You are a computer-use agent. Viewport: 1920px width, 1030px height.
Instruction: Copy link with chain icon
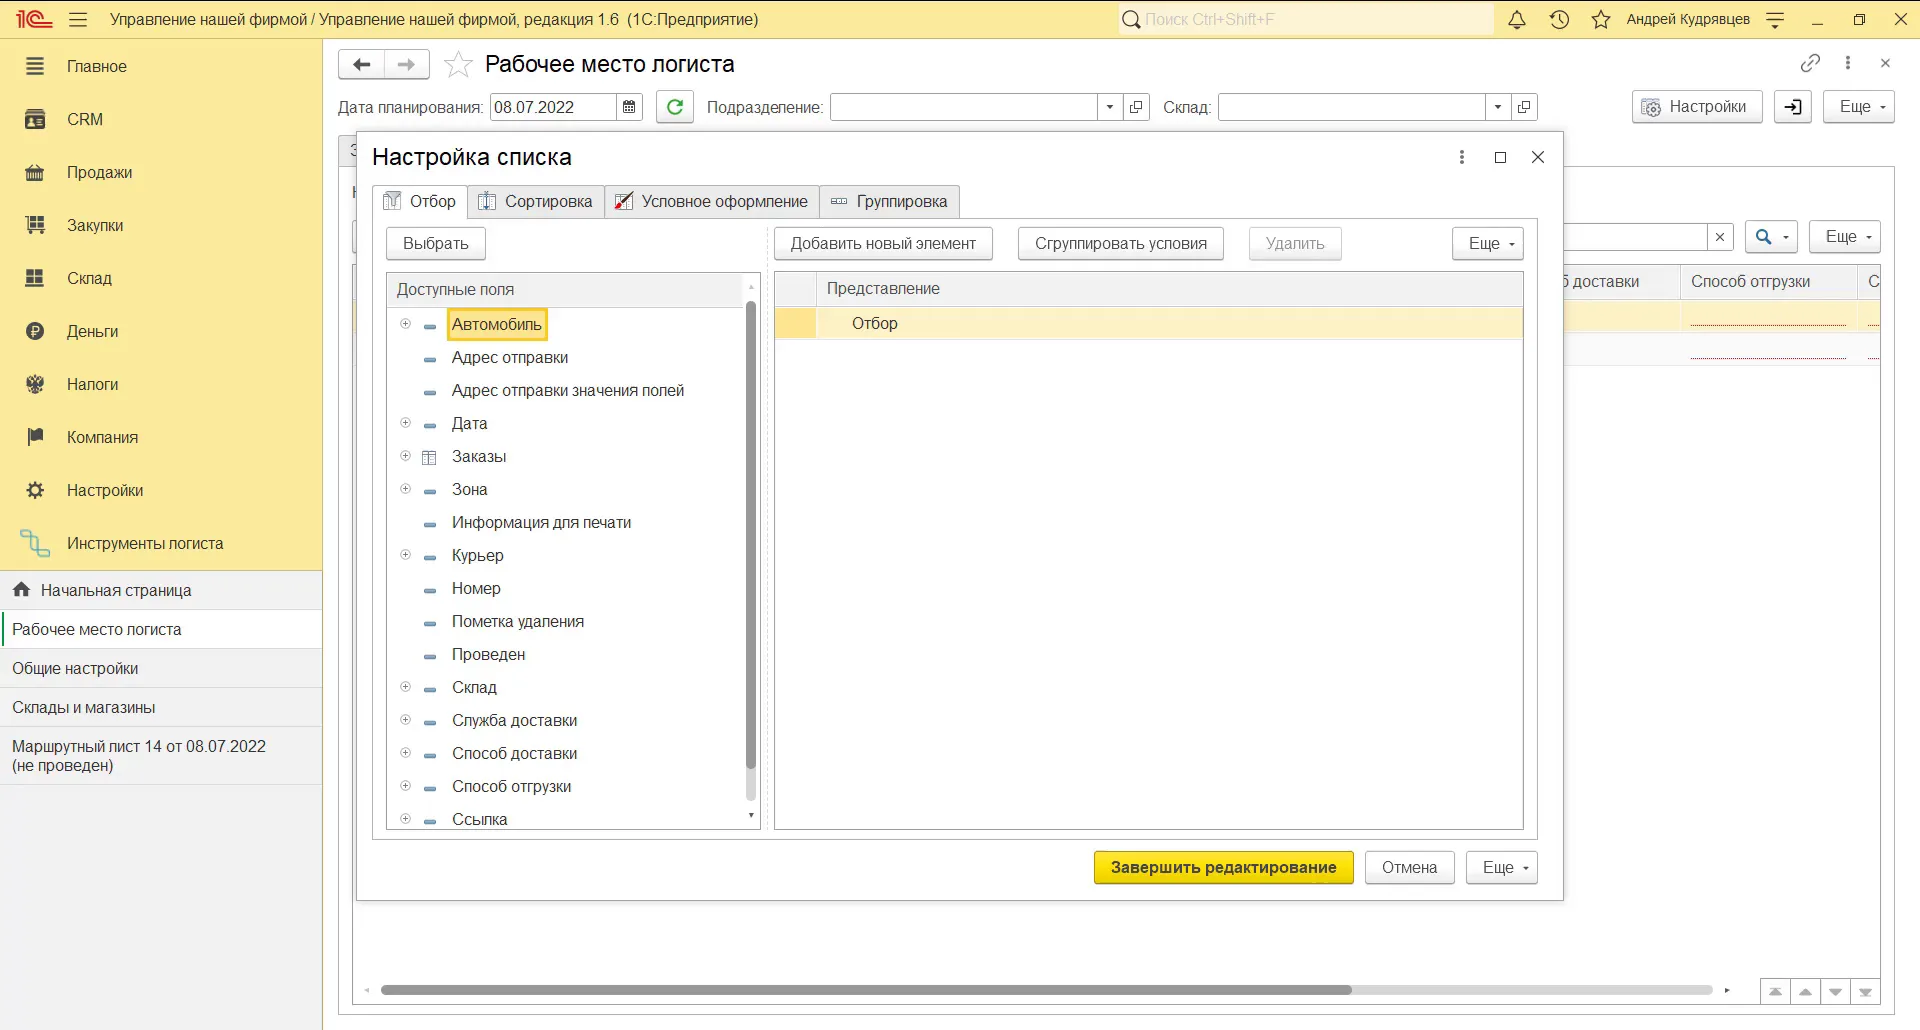[x=1810, y=63]
